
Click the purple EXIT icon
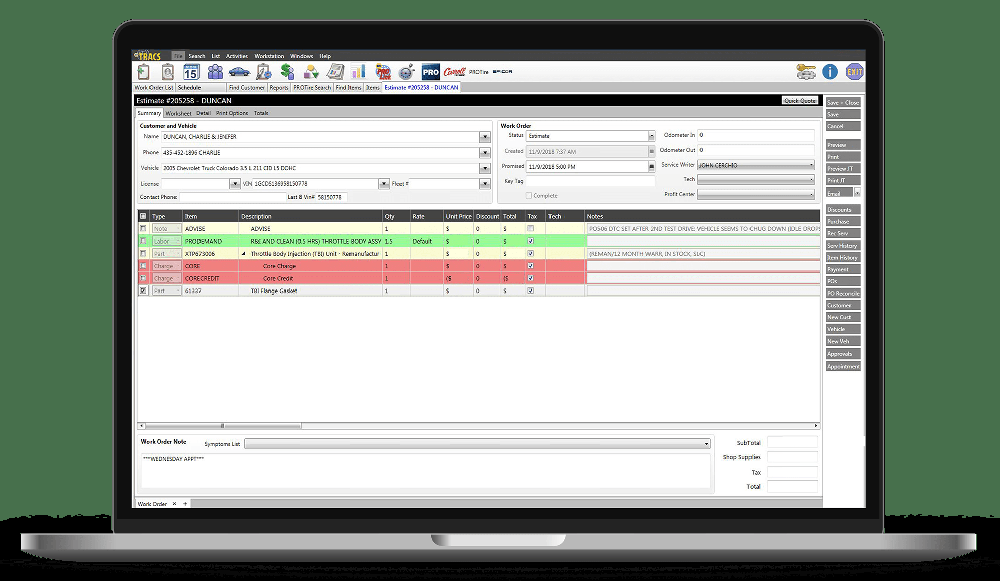pyautogui.click(x=854, y=72)
